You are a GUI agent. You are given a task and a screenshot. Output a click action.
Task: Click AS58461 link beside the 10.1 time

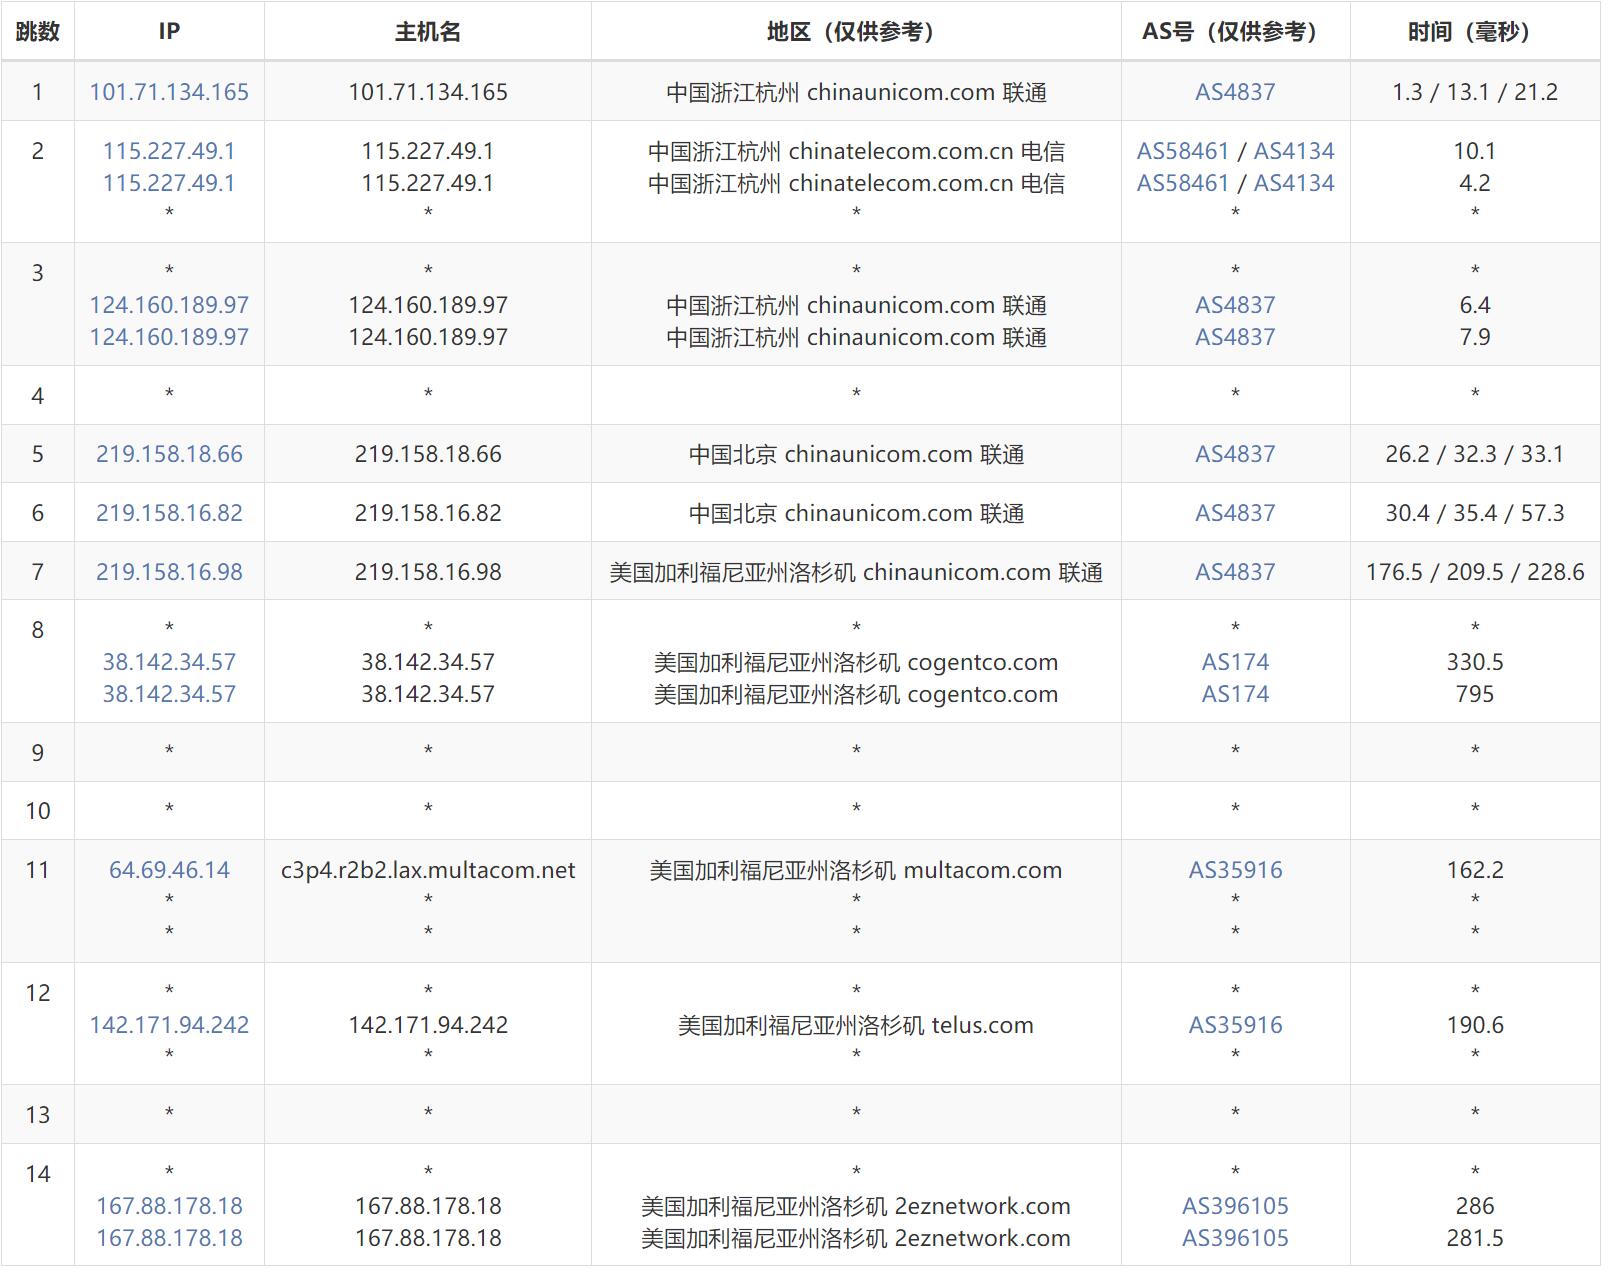tap(1182, 151)
